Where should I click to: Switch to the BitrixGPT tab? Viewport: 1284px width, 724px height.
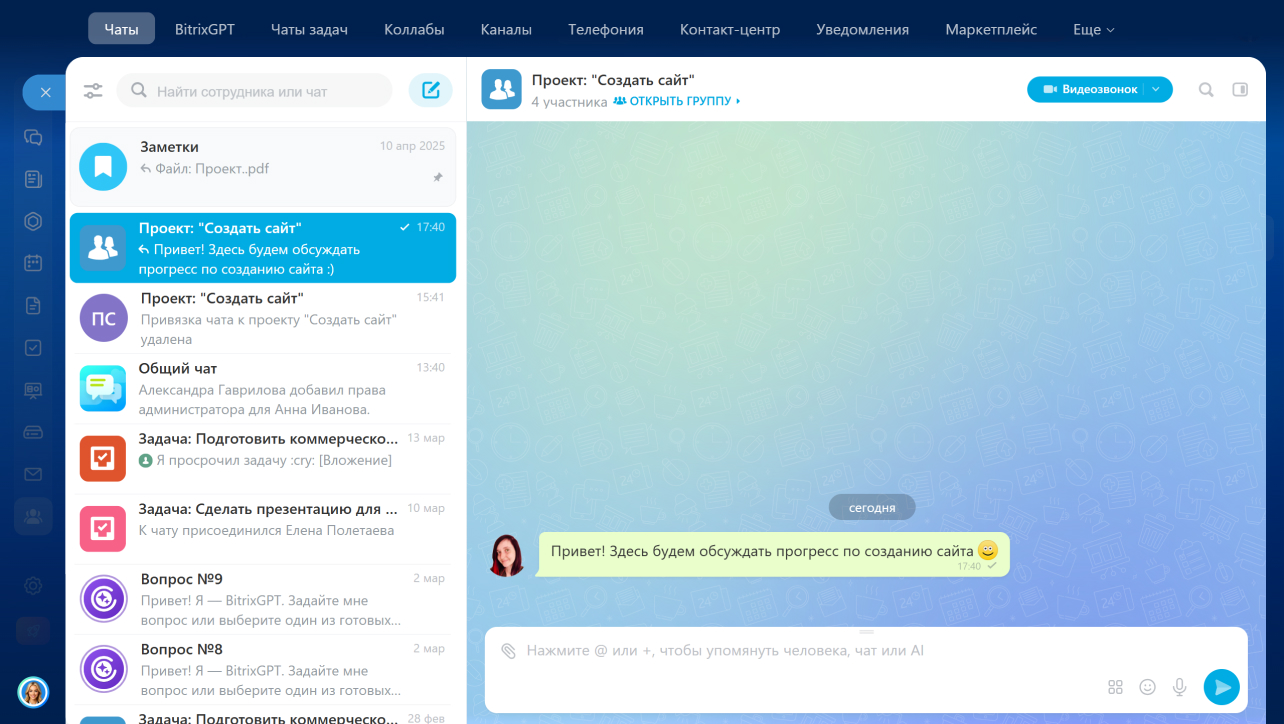point(204,30)
